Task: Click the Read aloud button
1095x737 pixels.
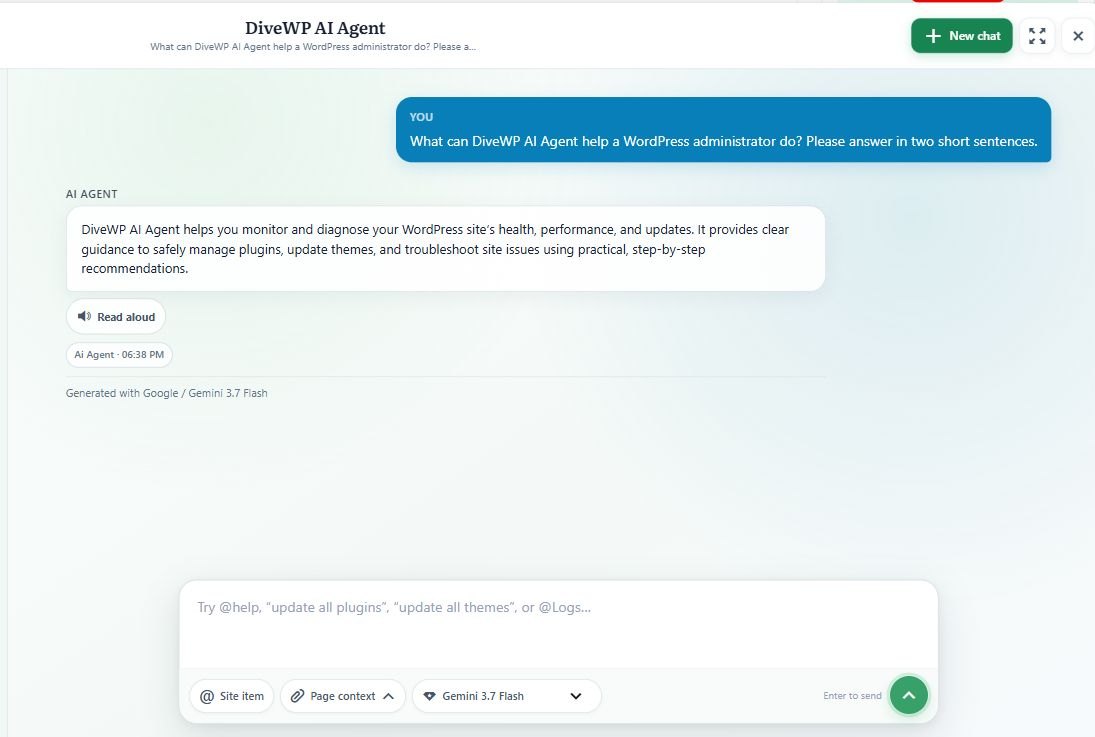Action: (116, 316)
